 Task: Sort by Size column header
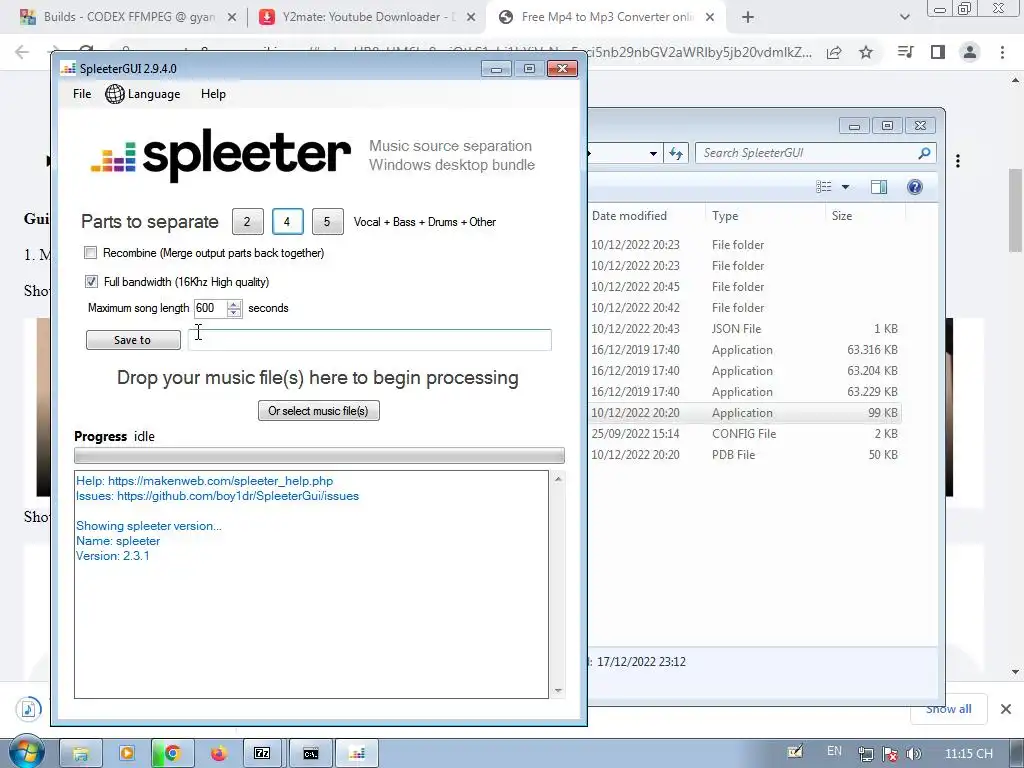pyautogui.click(x=842, y=216)
